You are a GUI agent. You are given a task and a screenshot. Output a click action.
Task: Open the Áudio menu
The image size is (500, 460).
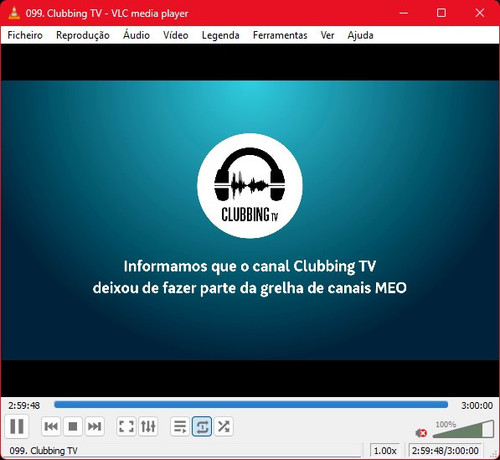point(136,35)
